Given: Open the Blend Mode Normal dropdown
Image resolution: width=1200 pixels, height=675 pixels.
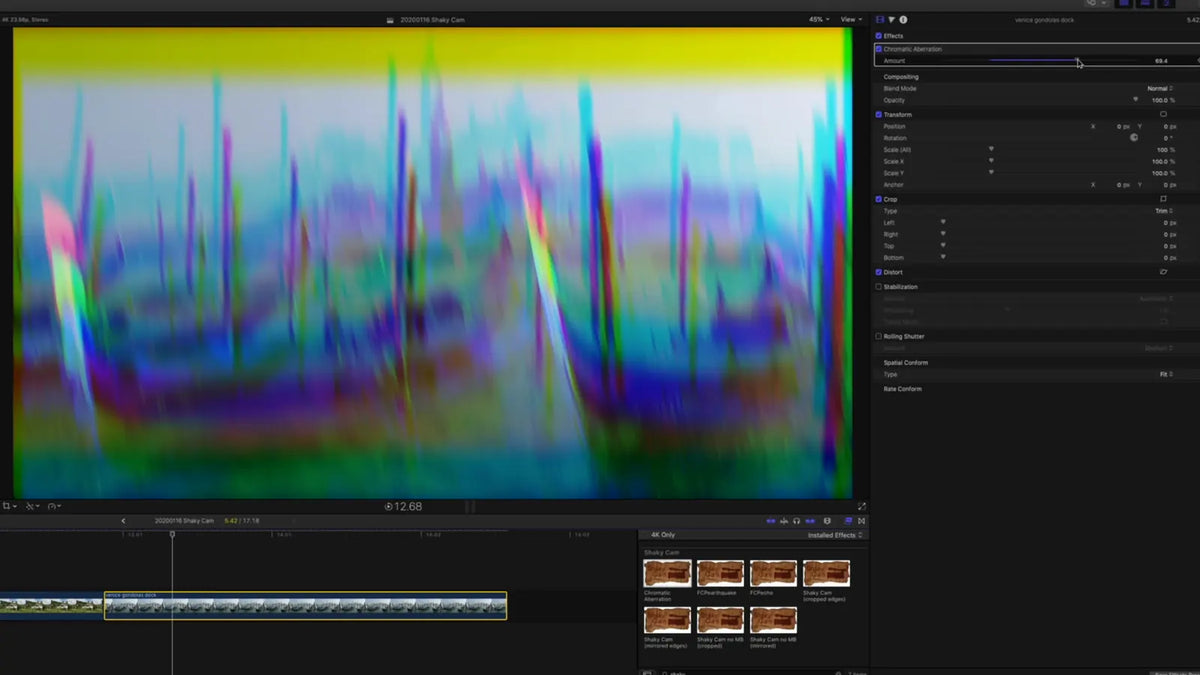Looking at the screenshot, I should (1160, 88).
